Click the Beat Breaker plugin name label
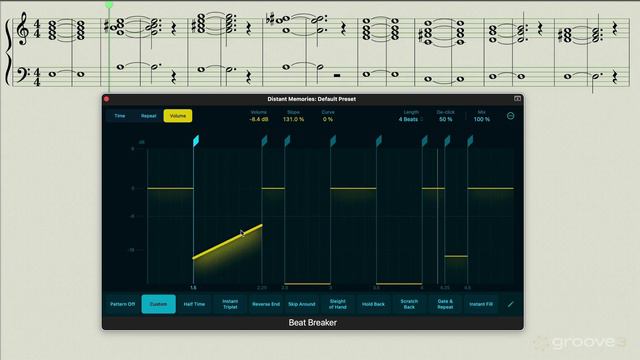 pos(313,322)
